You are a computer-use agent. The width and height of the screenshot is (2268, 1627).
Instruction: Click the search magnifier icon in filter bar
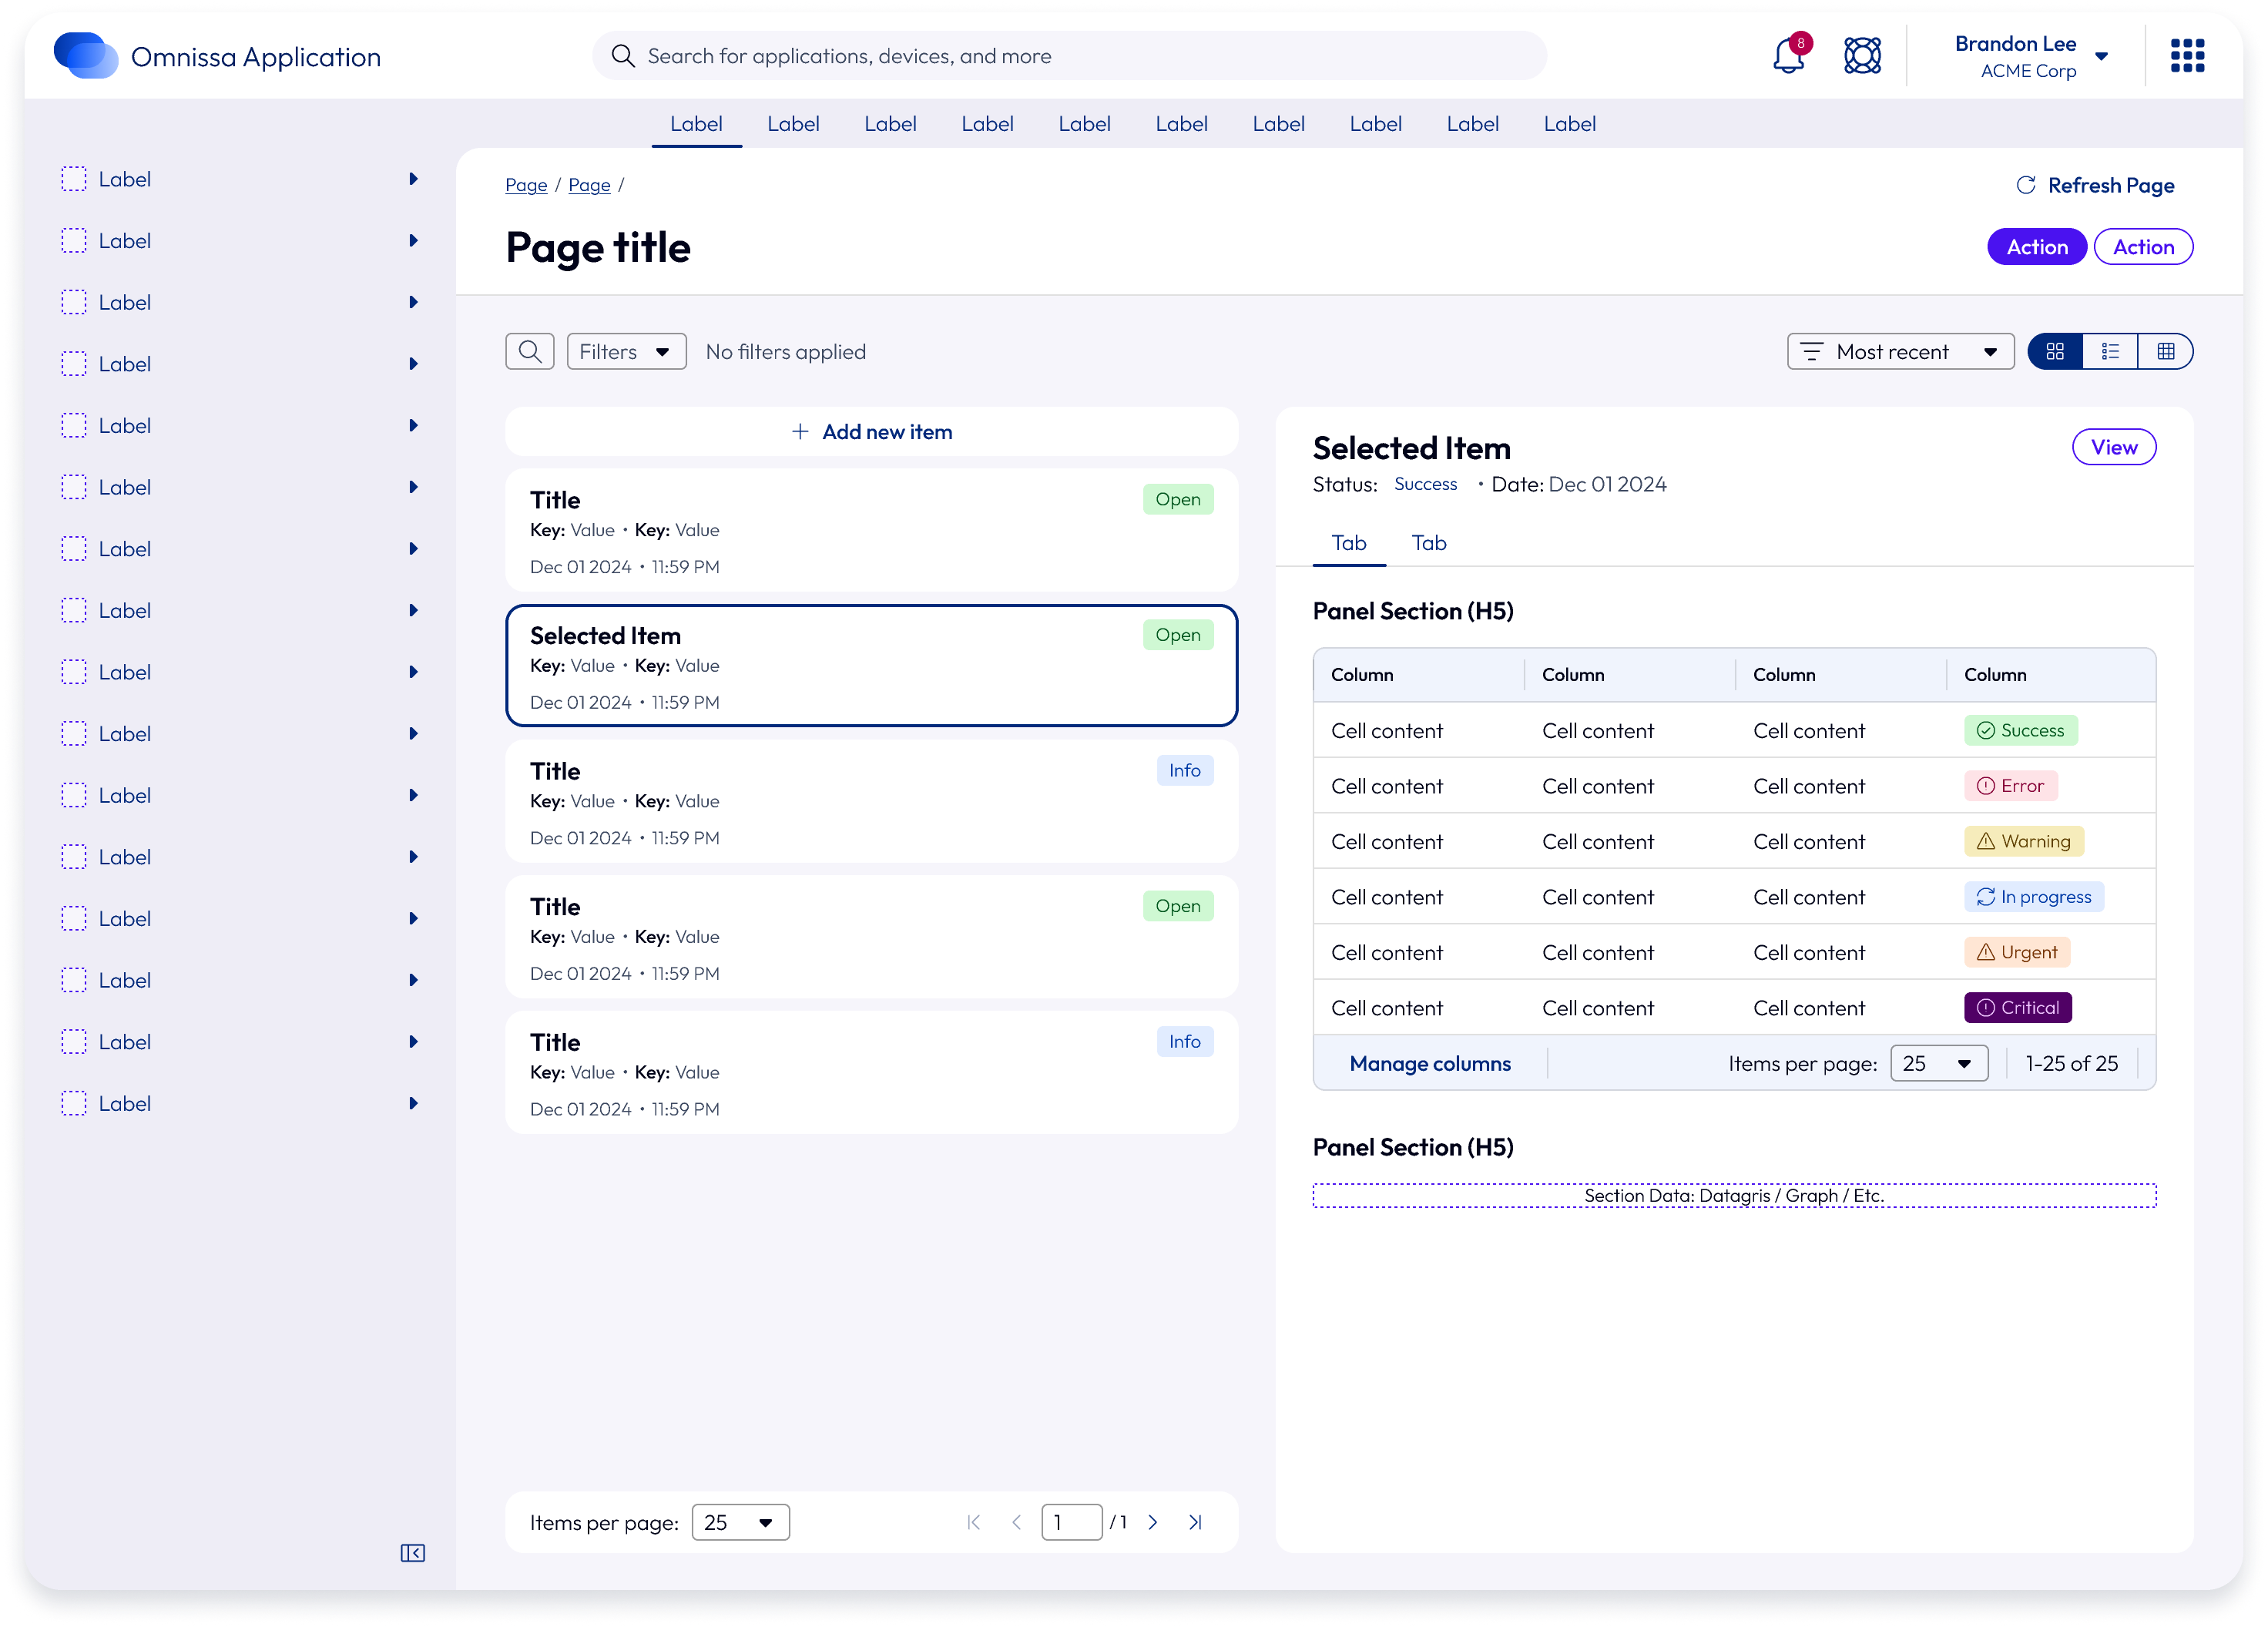[529, 351]
